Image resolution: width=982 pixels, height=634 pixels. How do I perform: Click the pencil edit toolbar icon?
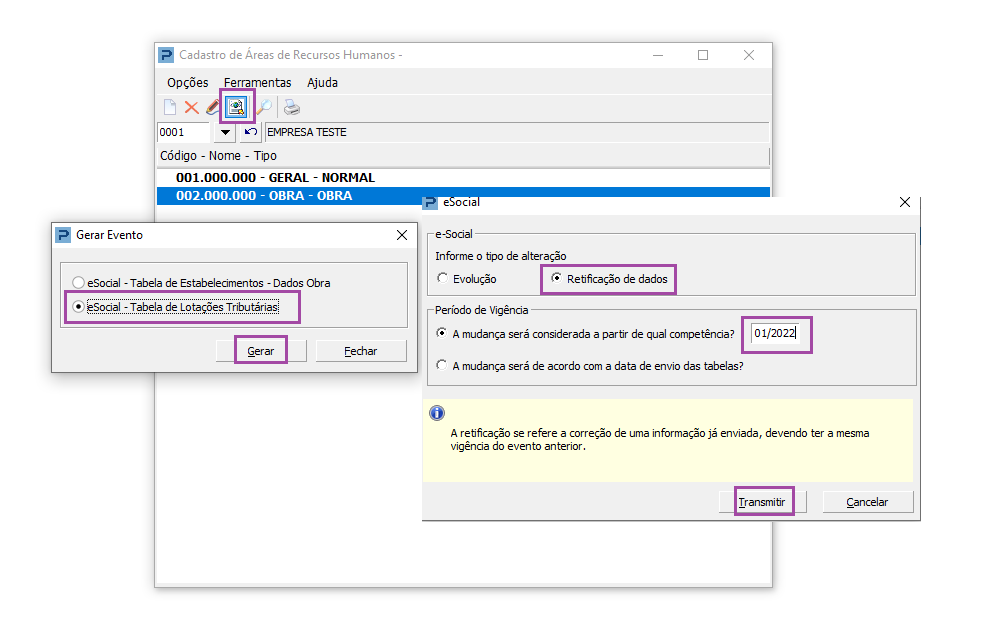[x=212, y=108]
